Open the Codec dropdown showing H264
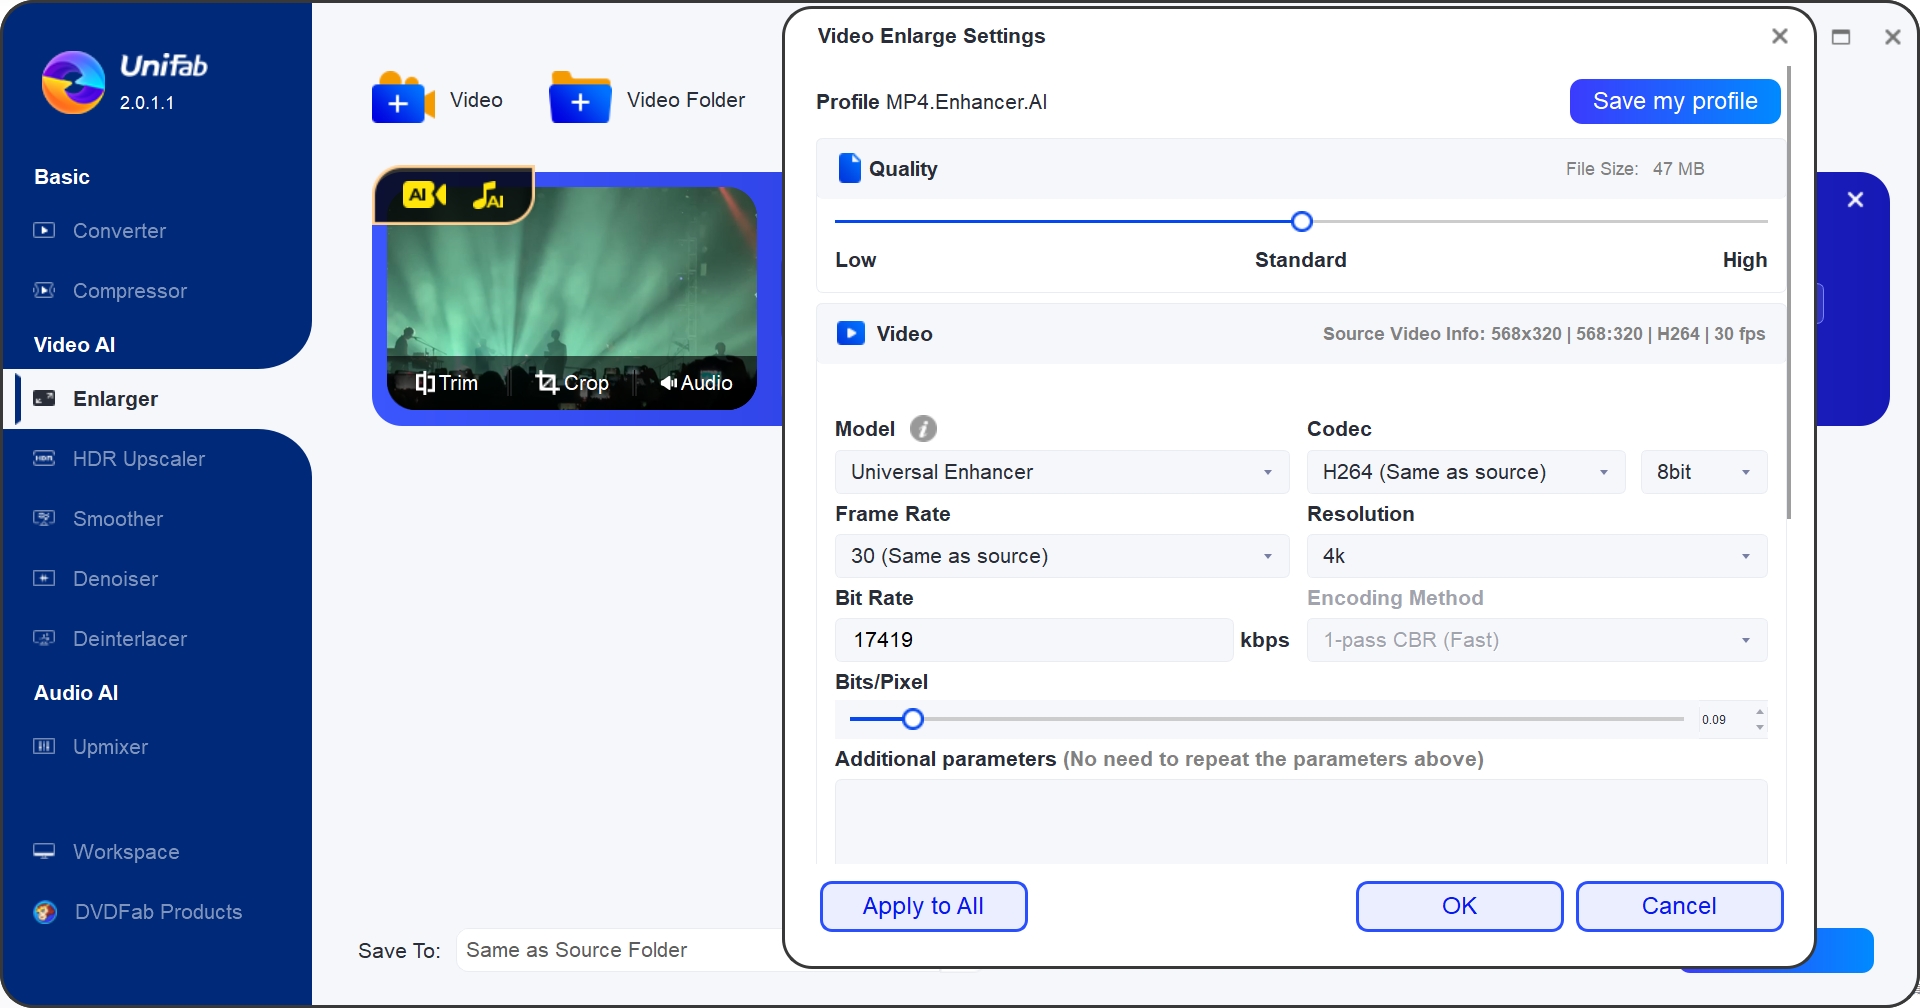1920x1008 pixels. click(x=1465, y=471)
